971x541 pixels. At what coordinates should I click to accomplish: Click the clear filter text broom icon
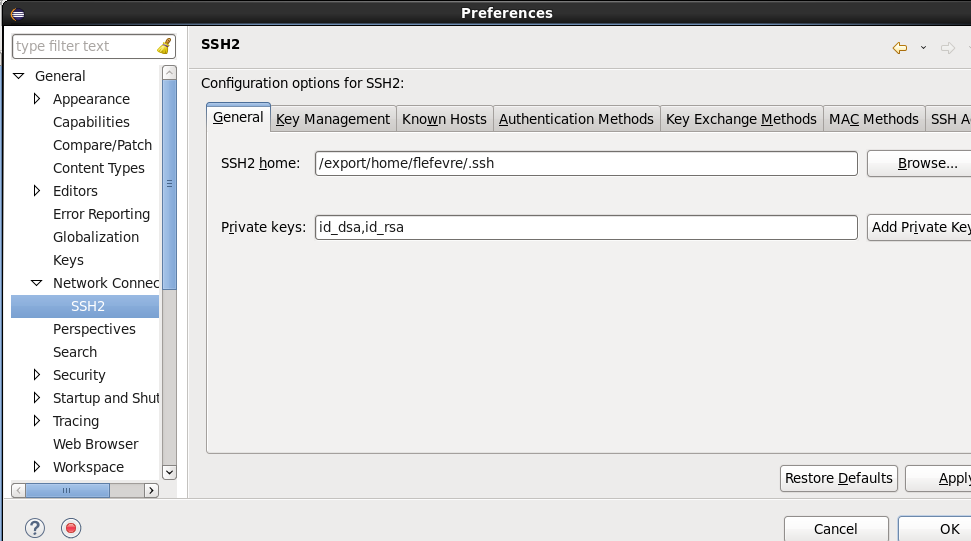164,47
